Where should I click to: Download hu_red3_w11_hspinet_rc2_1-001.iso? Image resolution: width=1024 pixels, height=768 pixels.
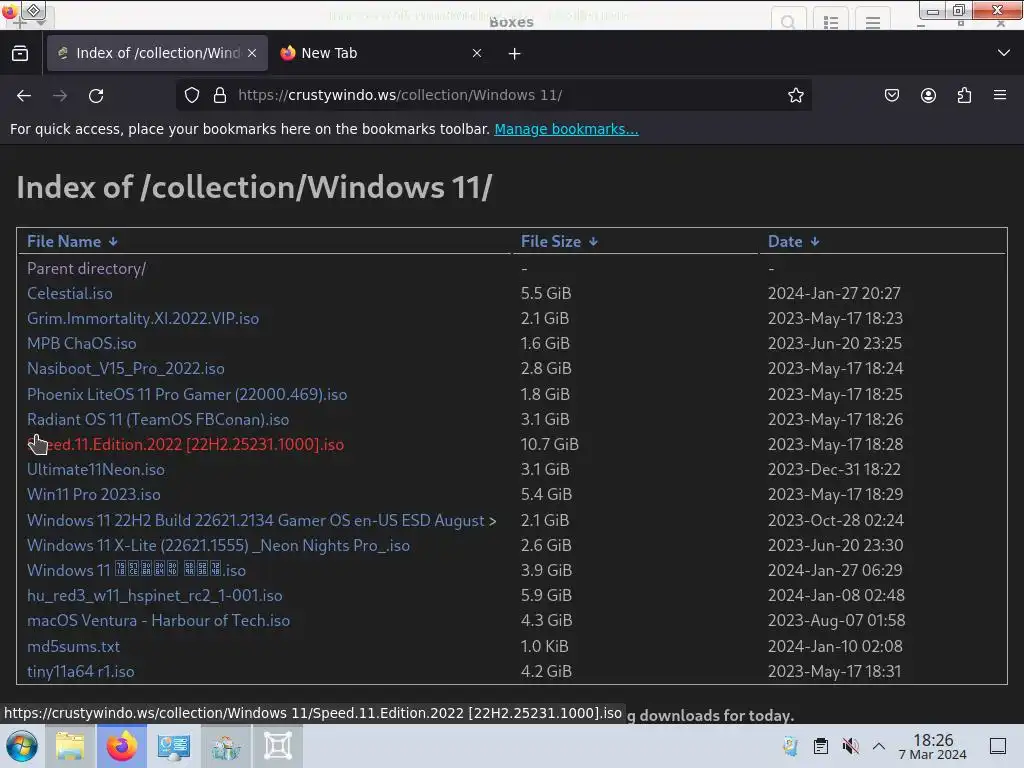(x=154, y=596)
